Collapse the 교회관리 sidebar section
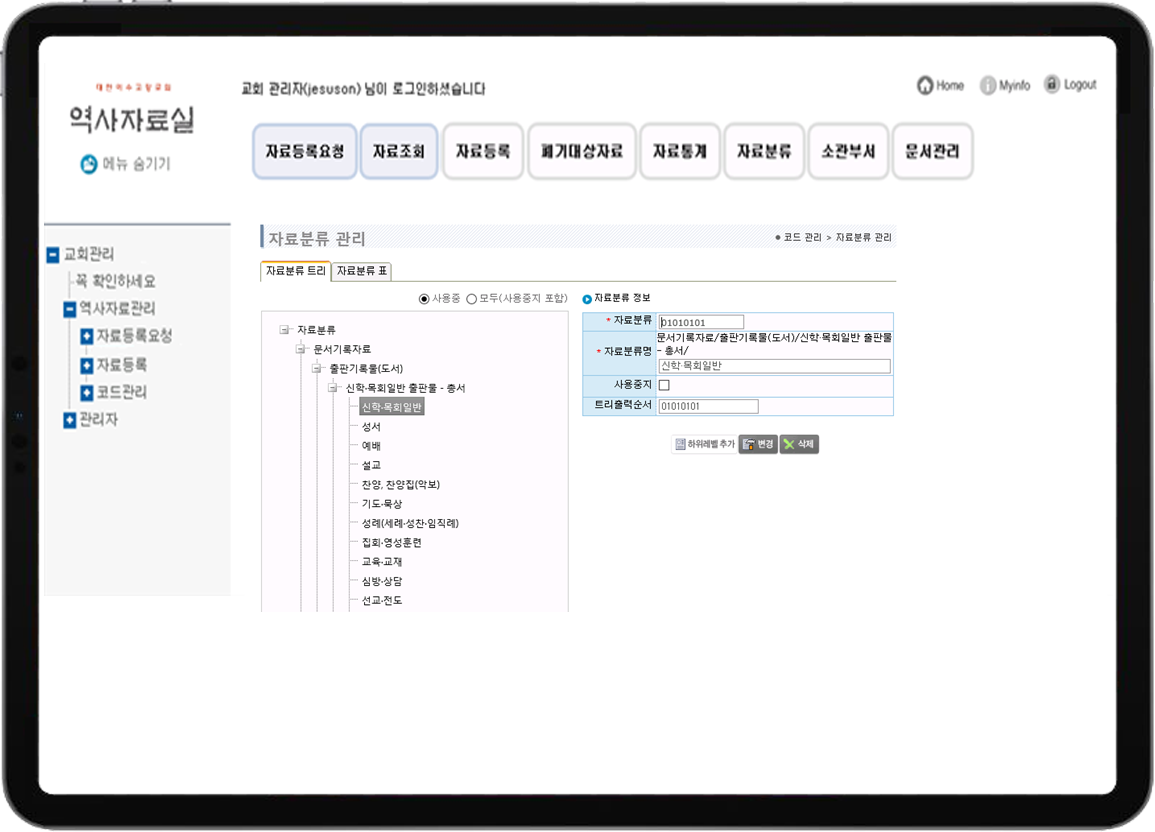 coord(53,255)
